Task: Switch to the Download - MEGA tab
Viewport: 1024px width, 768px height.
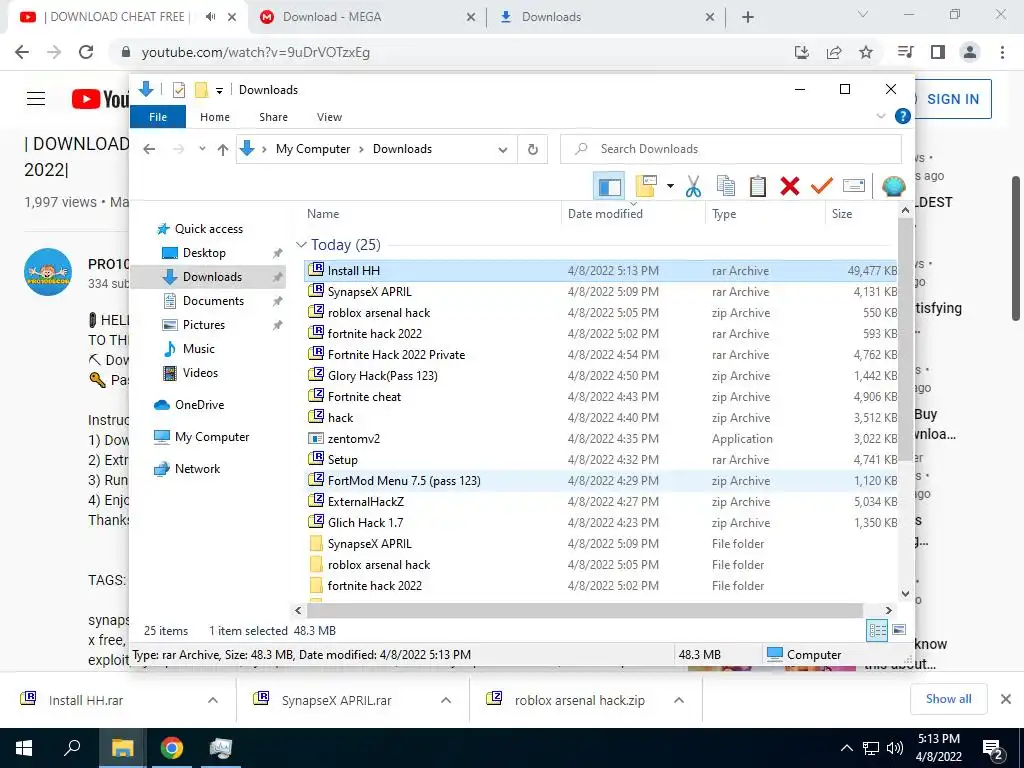Action: tap(367, 17)
